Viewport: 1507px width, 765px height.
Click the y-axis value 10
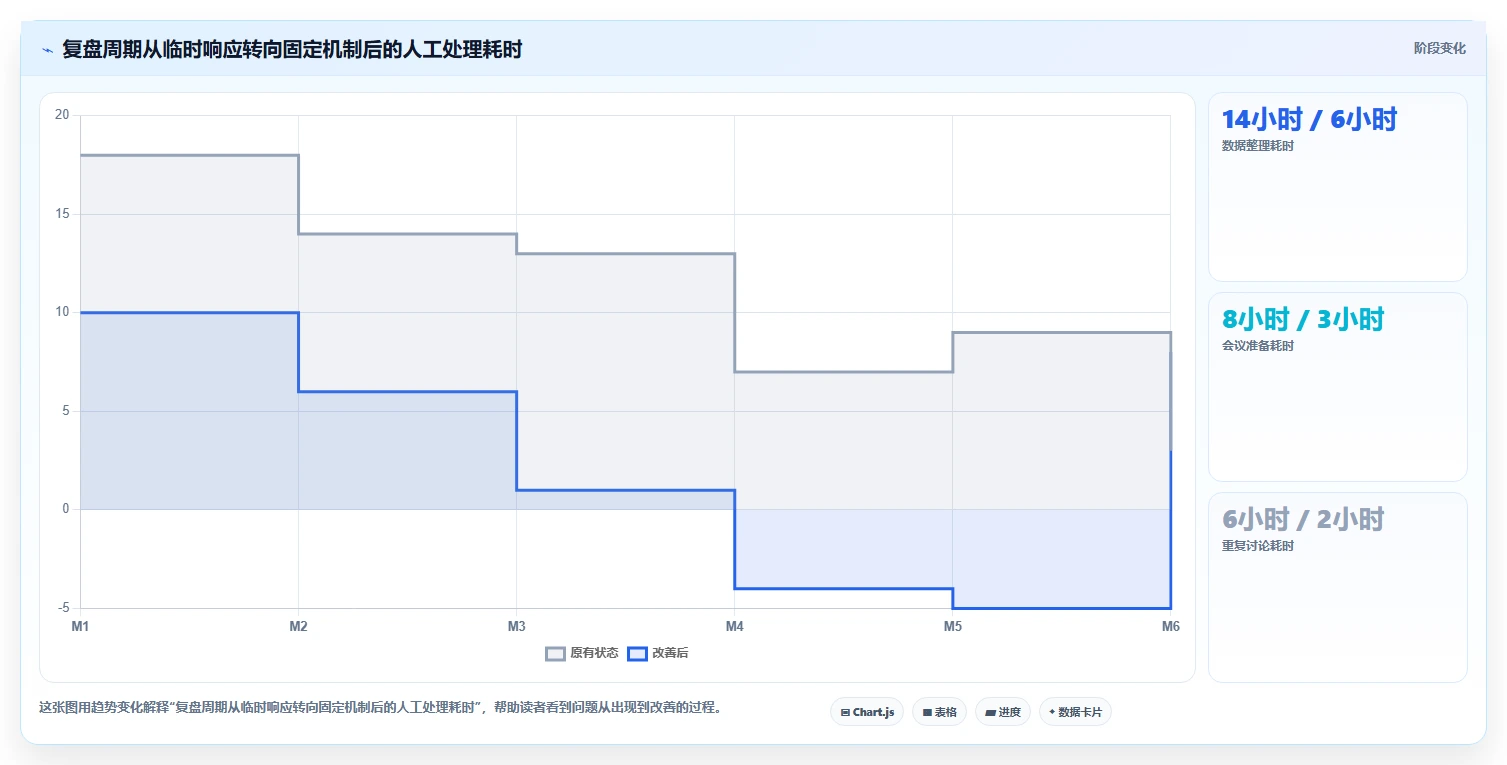click(62, 312)
